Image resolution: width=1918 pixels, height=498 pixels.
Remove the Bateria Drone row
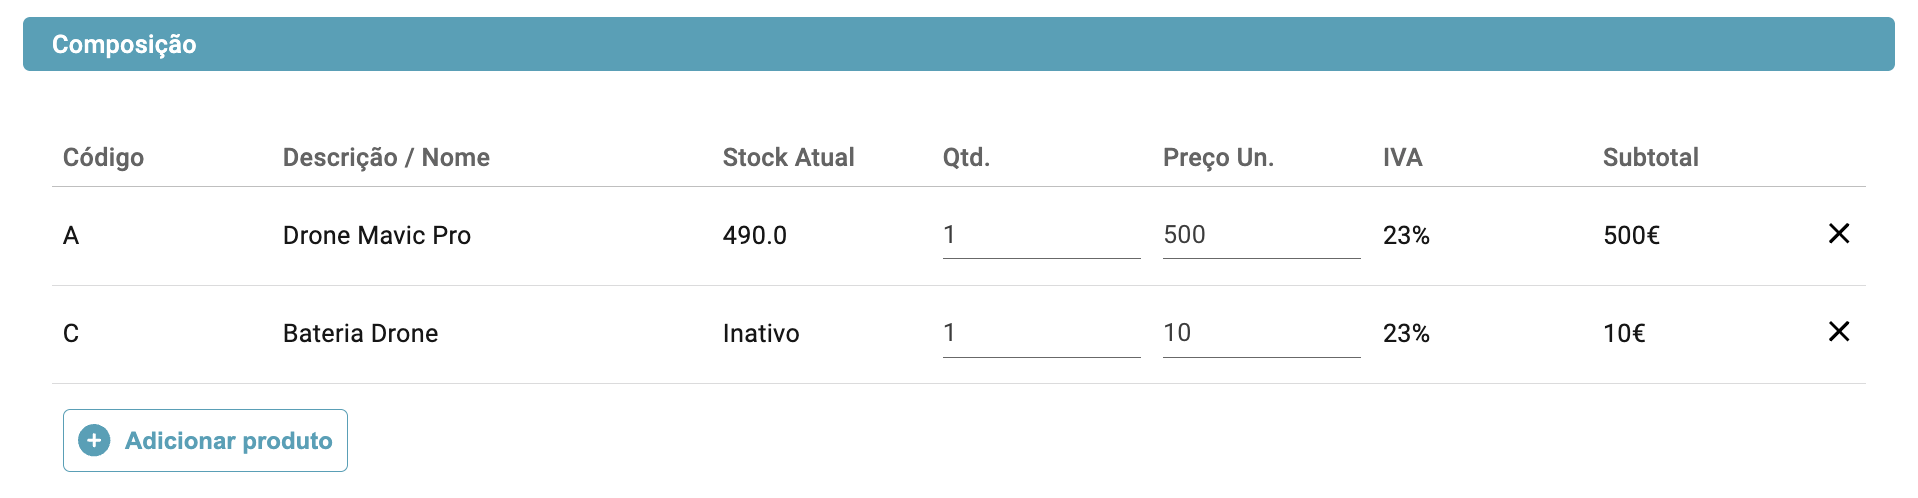click(1838, 331)
